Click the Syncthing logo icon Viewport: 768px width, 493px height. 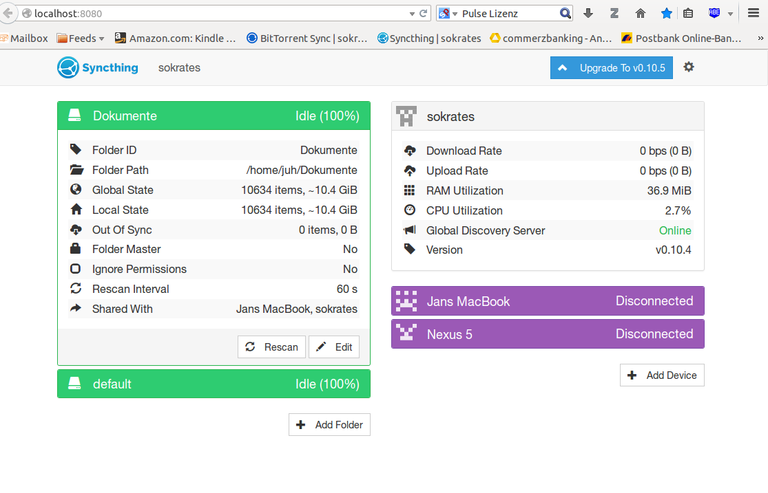click(x=68, y=68)
